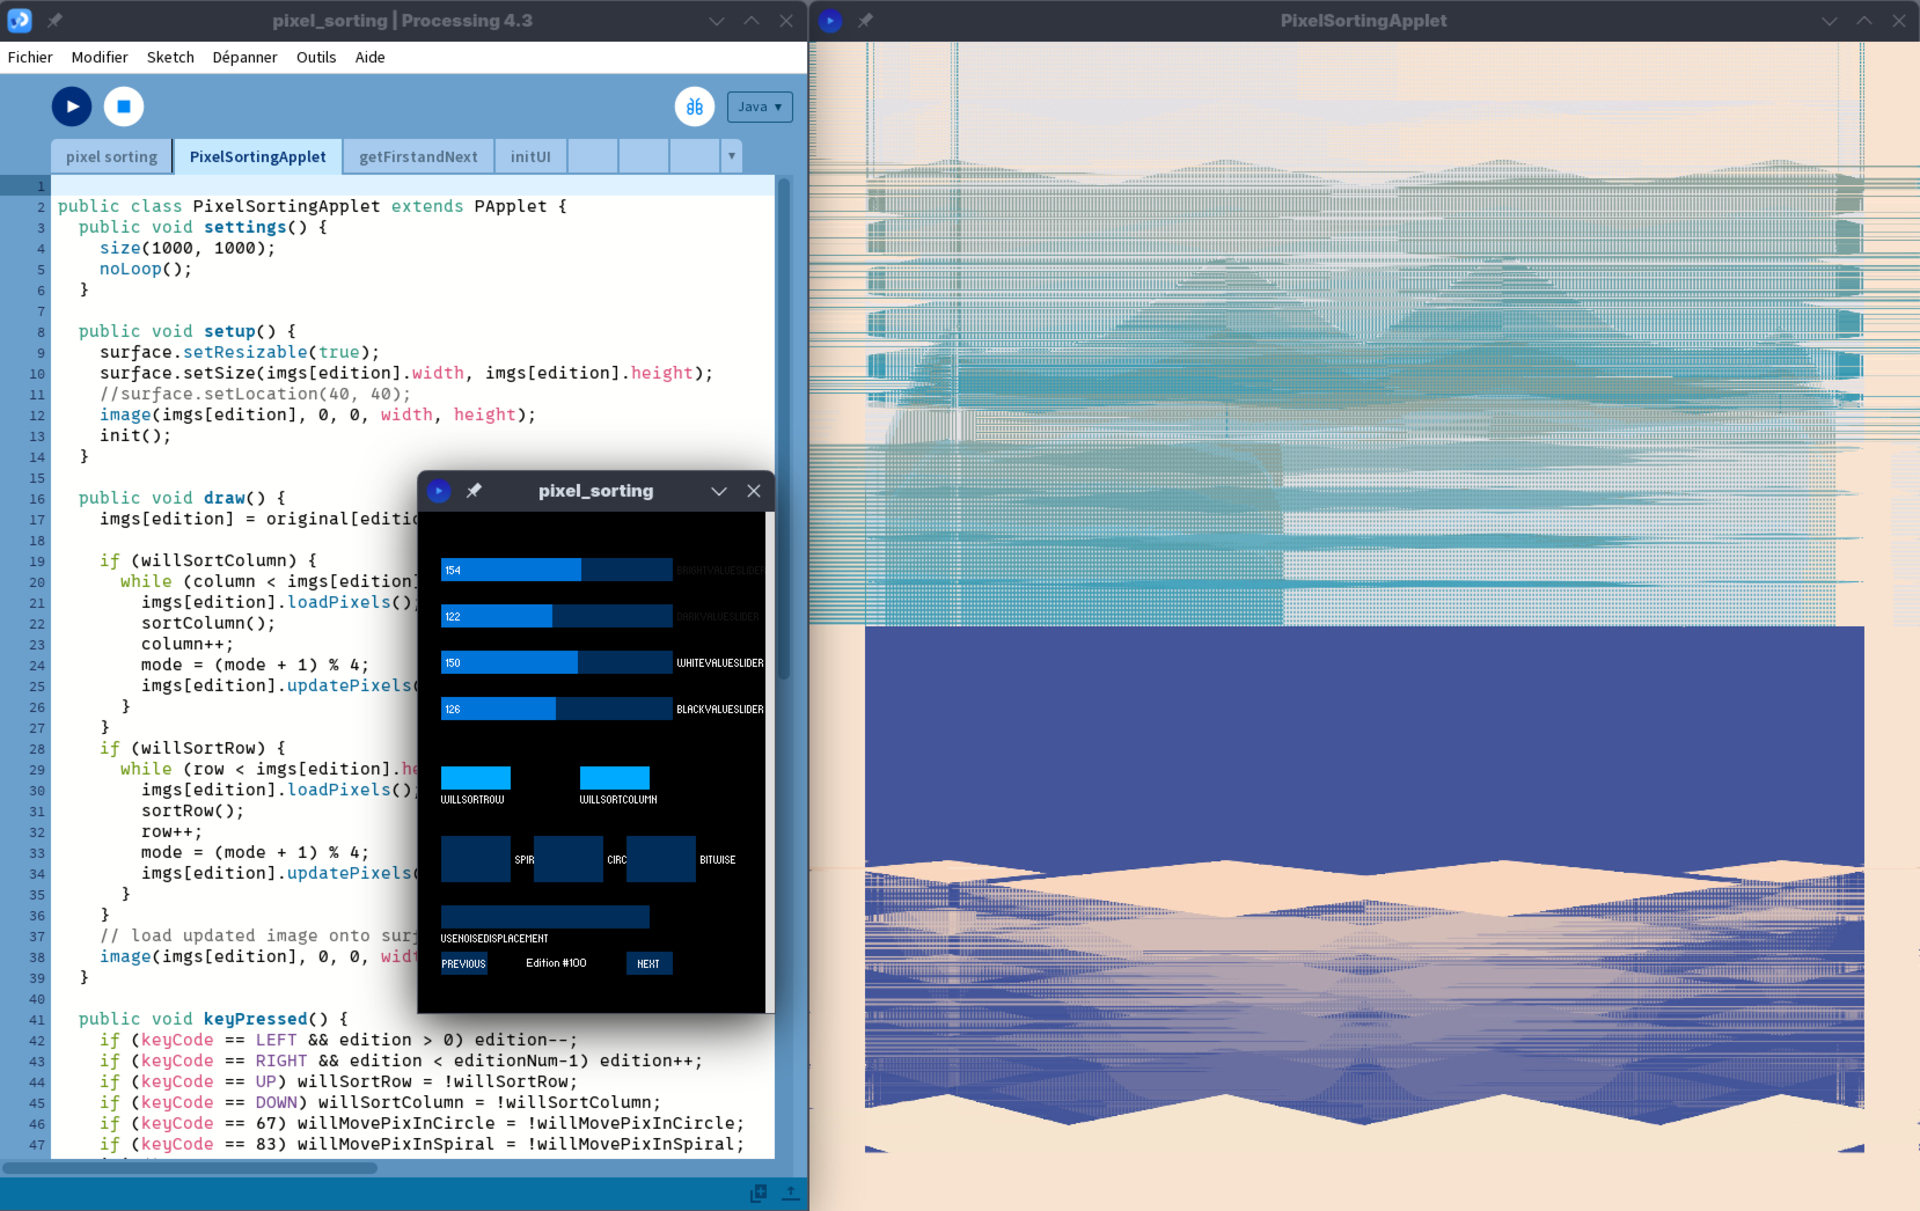The width and height of the screenshot is (1920, 1211).
Task: Stop the running sketch
Action: coord(124,106)
